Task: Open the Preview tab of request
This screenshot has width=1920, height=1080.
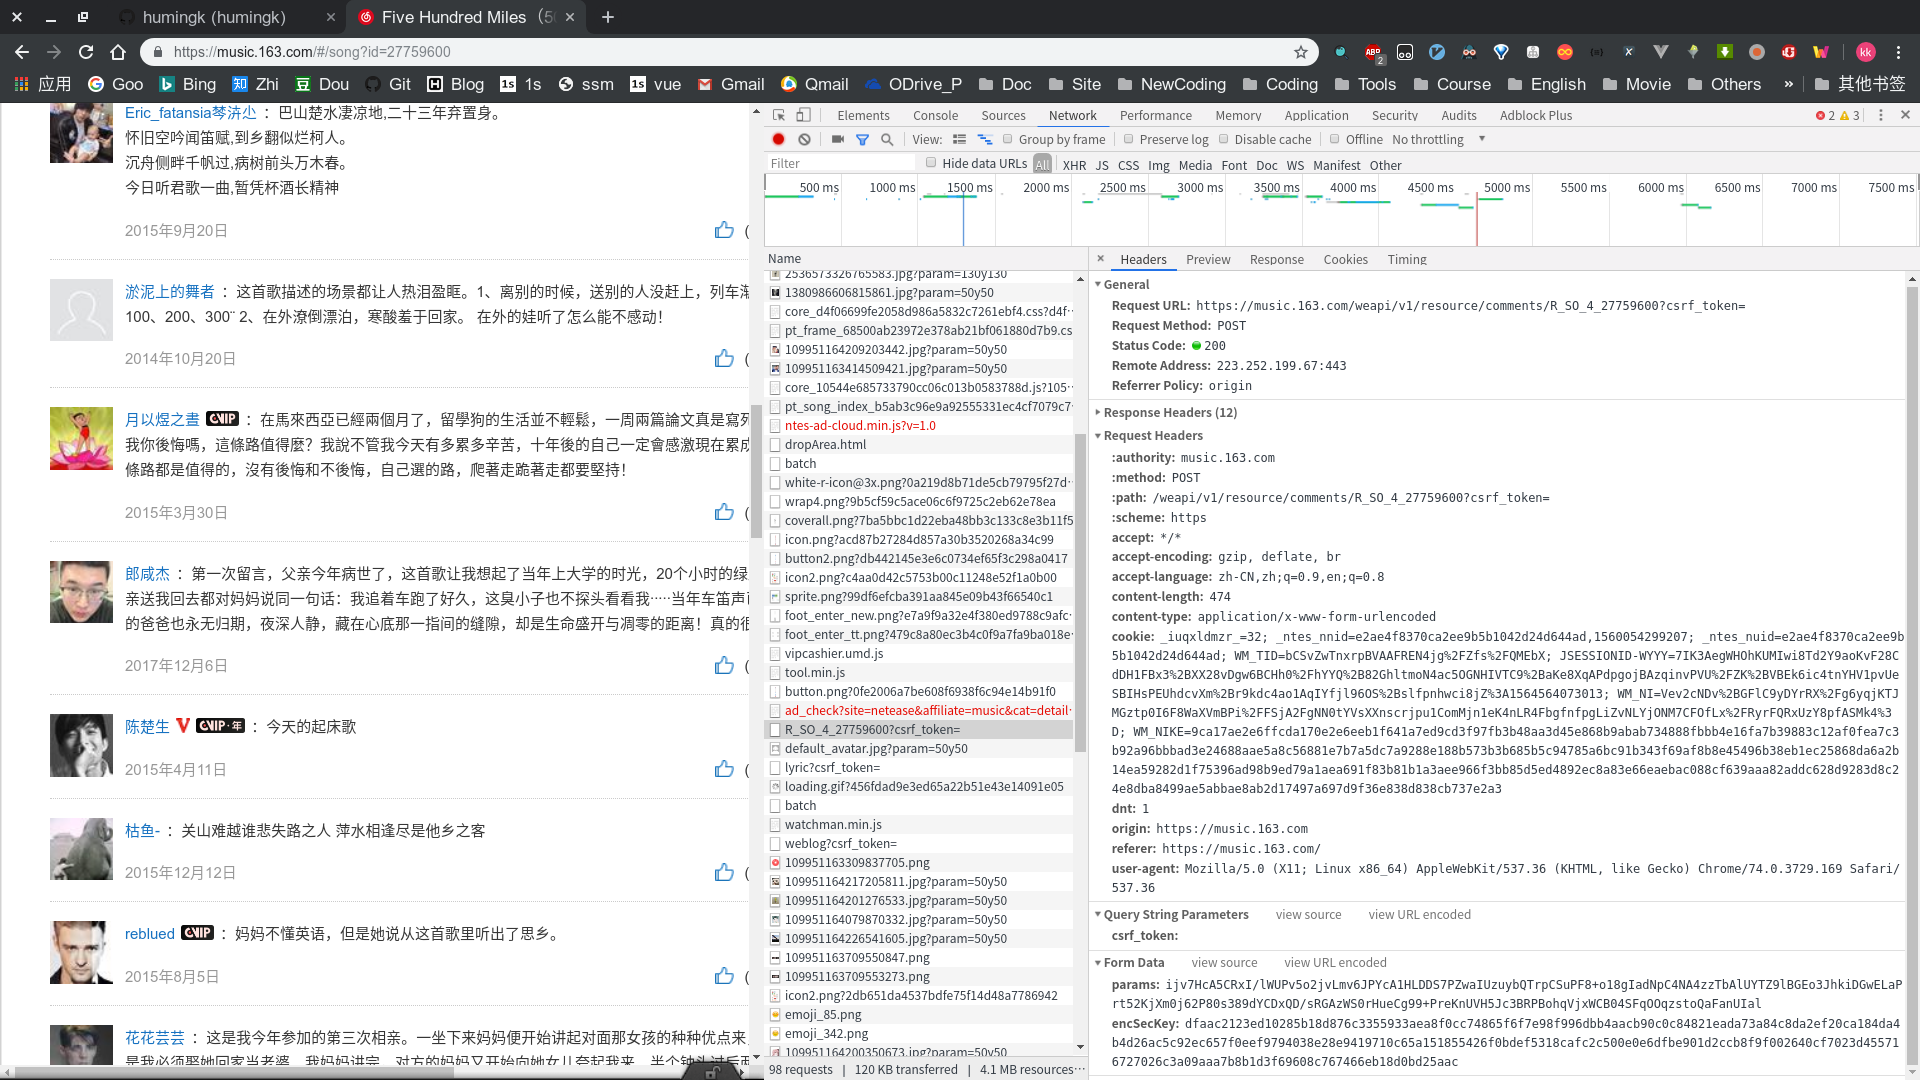Action: pos(1207,259)
